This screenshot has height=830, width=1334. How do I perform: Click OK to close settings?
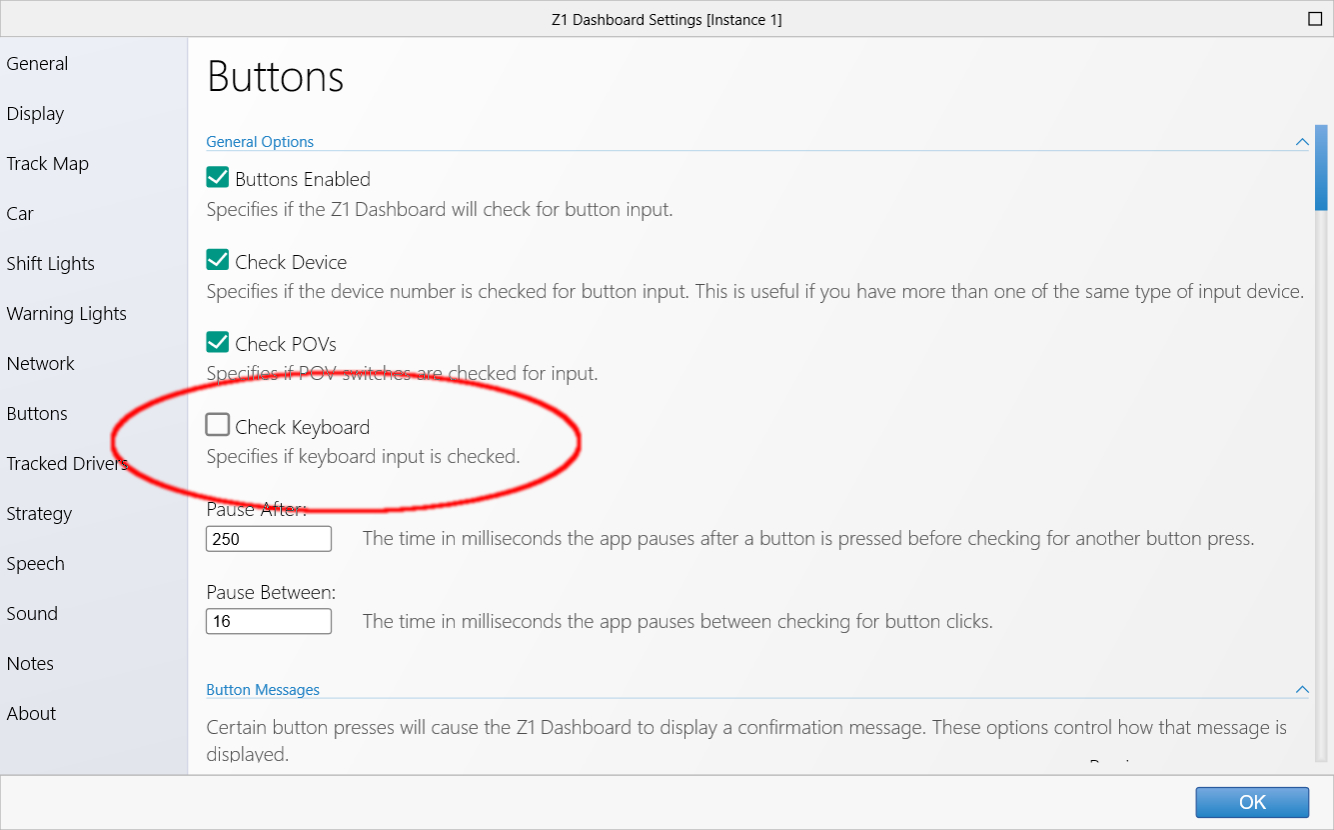pos(1252,802)
